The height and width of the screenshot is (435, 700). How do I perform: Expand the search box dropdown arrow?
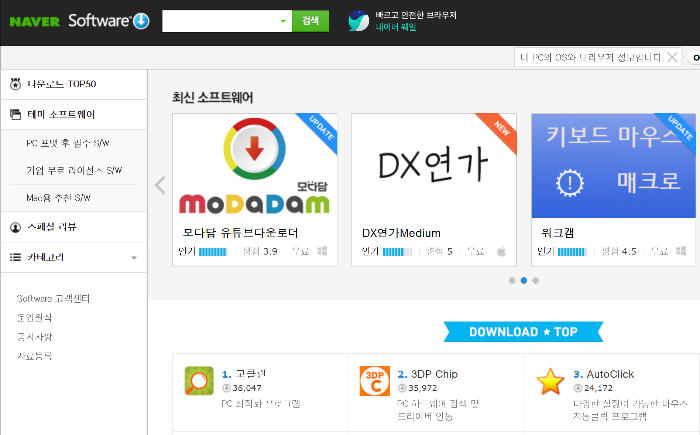[x=283, y=21]
